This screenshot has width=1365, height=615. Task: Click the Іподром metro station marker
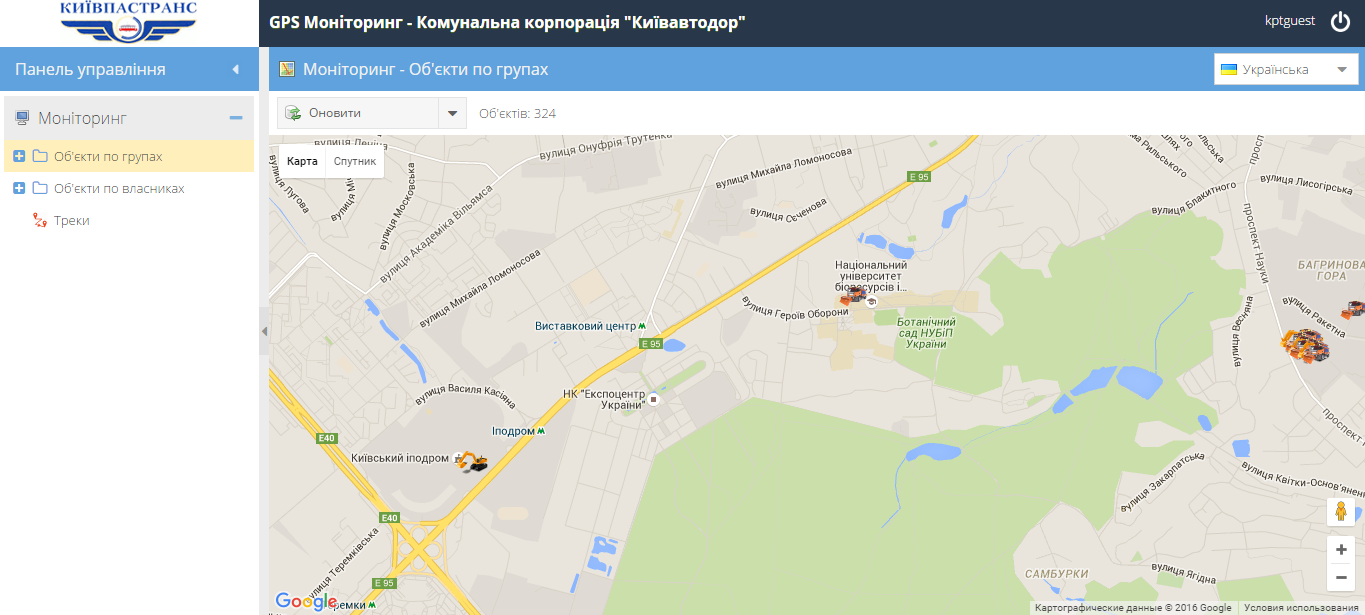pos(541,431)
